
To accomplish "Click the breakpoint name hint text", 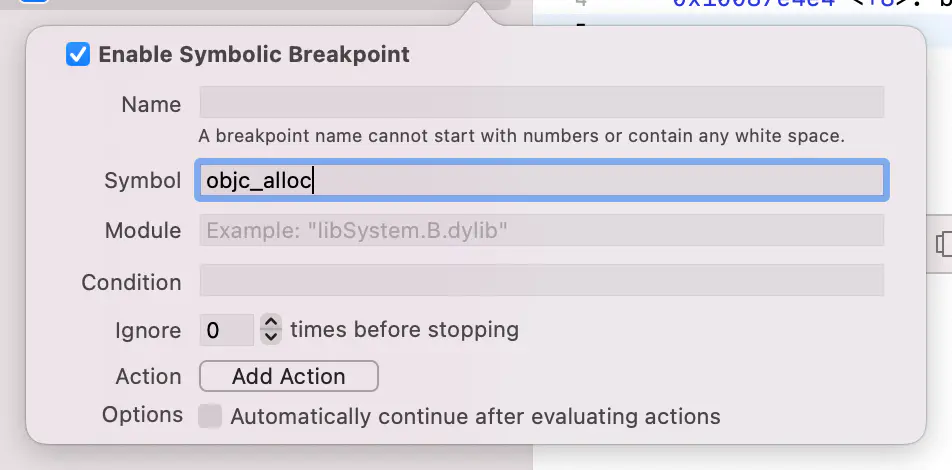I will [522, 136].
